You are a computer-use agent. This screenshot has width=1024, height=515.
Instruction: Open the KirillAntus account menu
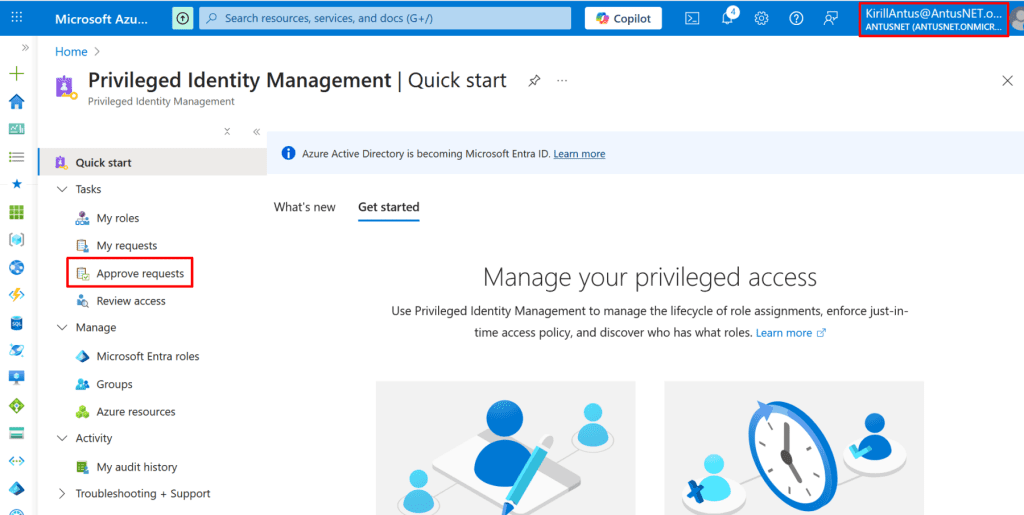[932, 19]
